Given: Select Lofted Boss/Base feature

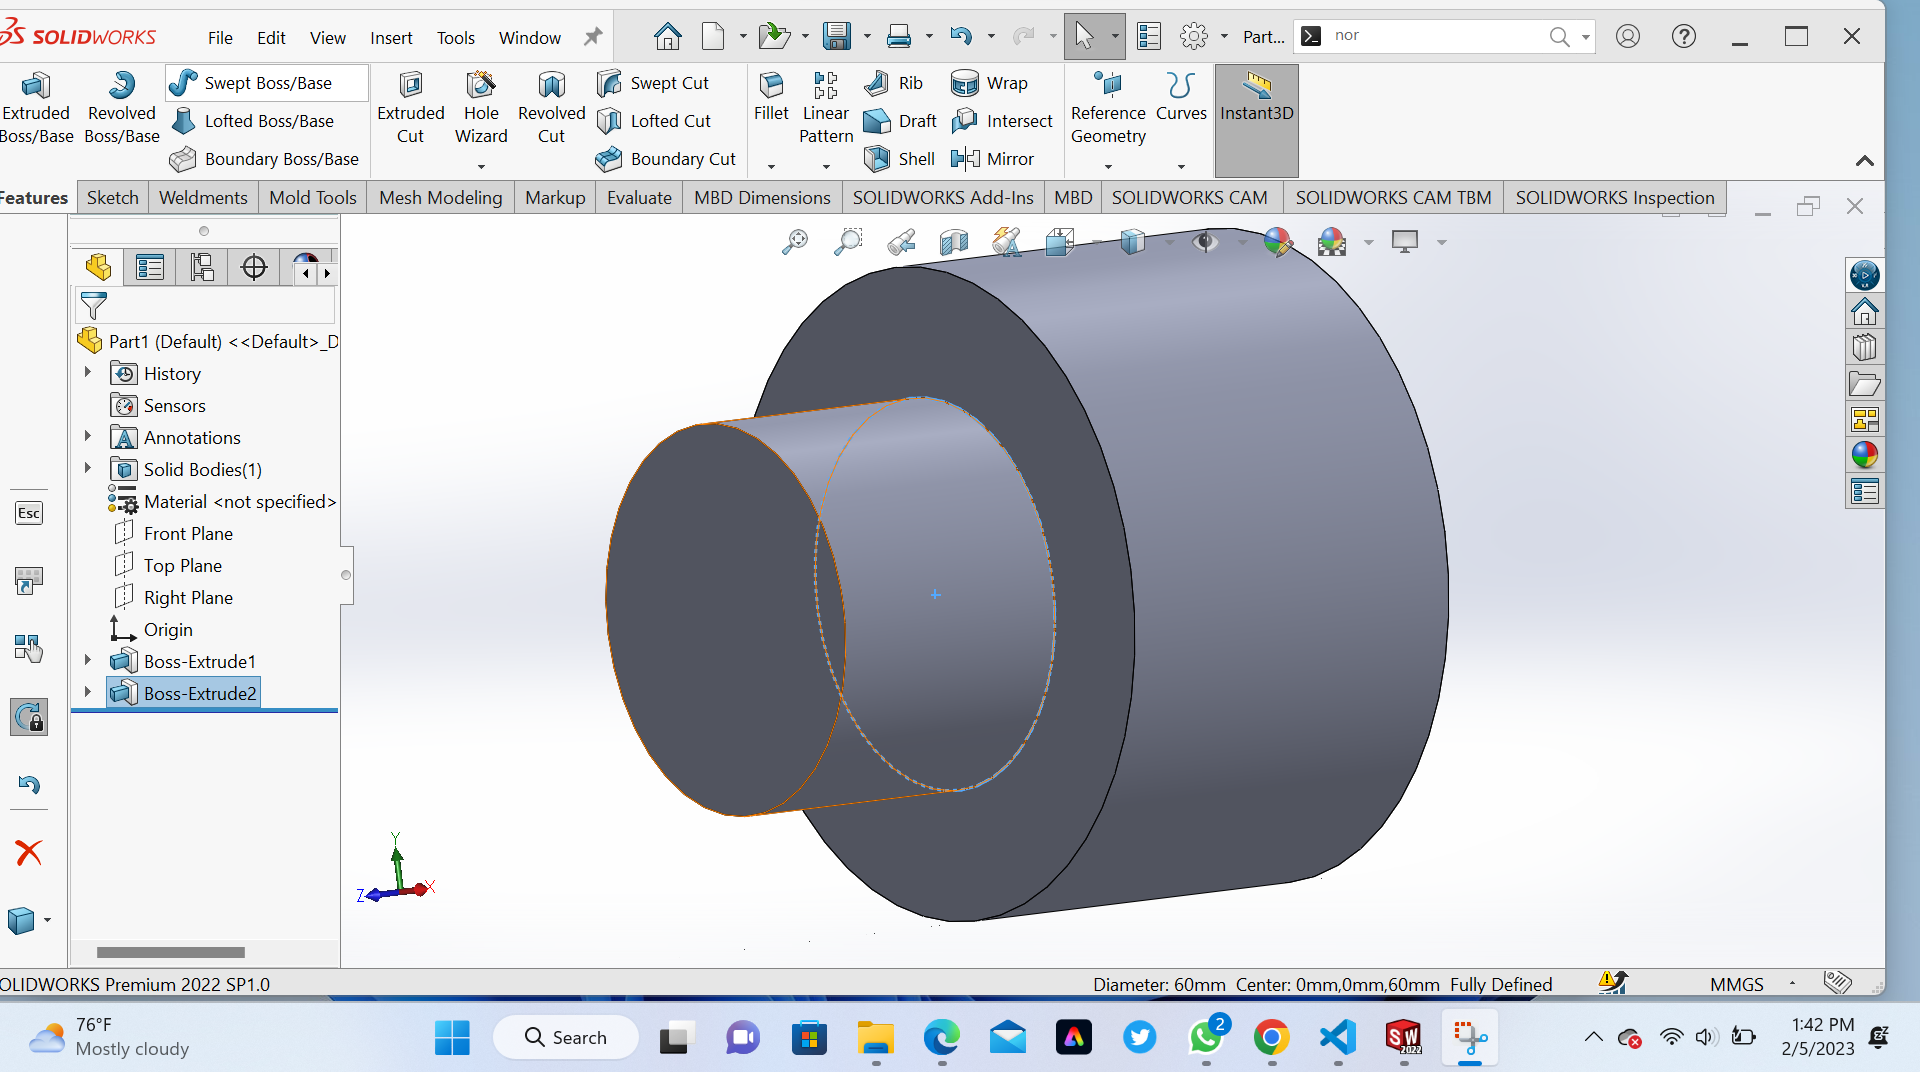Looking at the screenshot, I should pyautogui.click(x=253, y=121).
